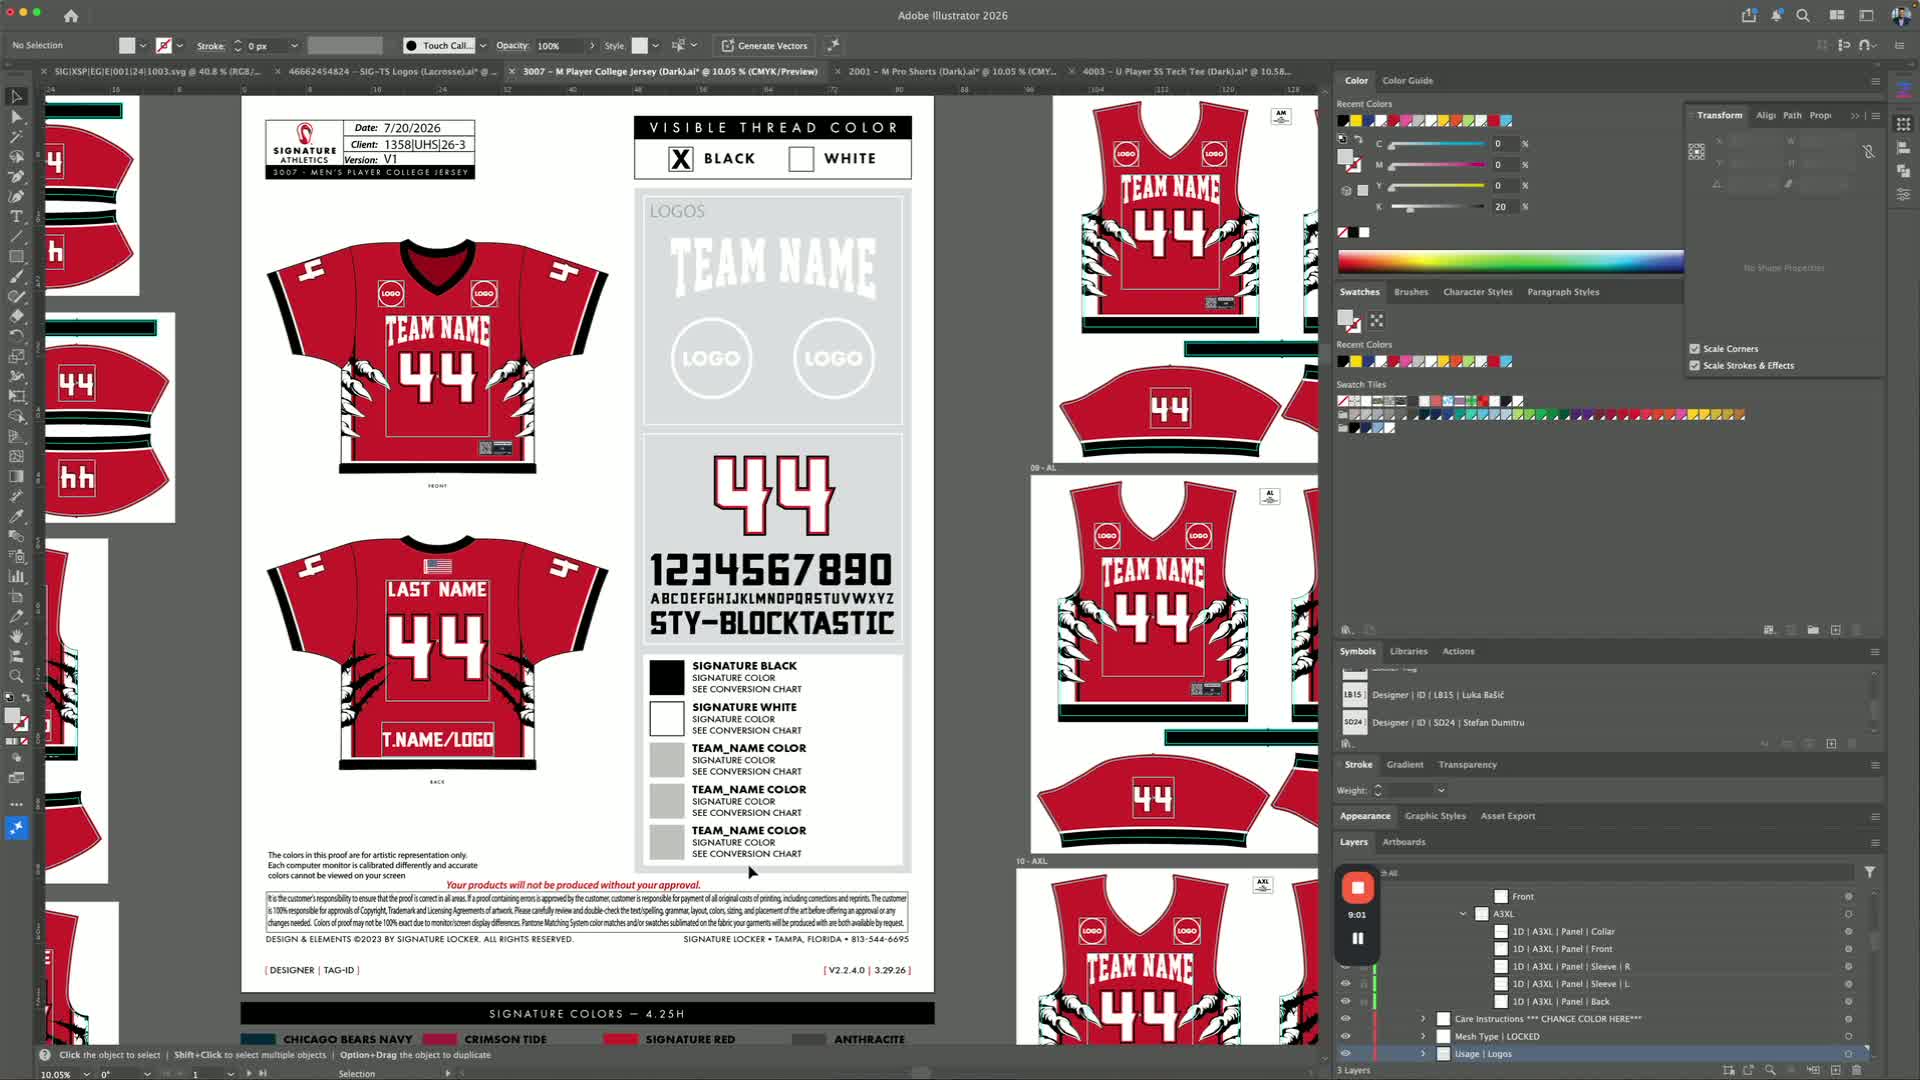Toggle the Scale Strokes & Effects checkbox
Image resolution: width=1920 pixels, height=1080 pixels.
tap(1694, 366)
